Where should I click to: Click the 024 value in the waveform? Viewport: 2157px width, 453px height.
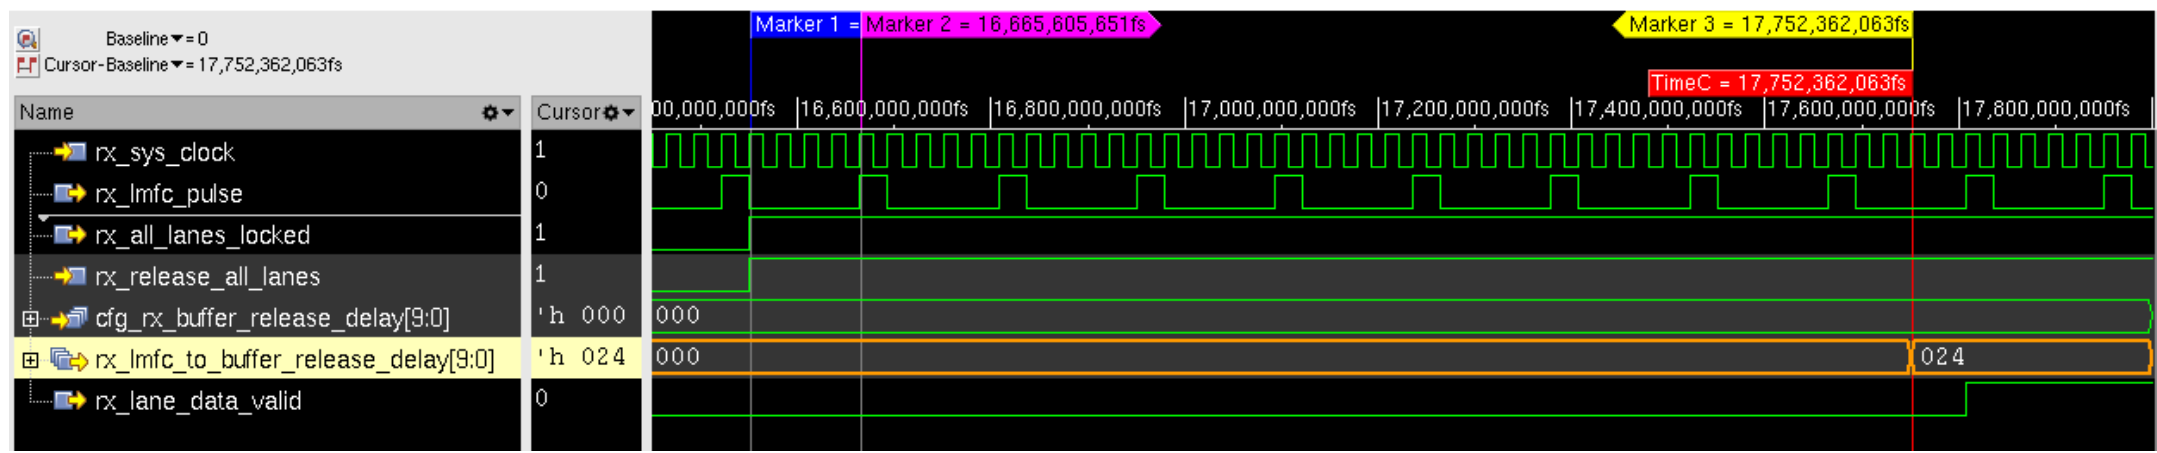click(x=1942, y=357)
